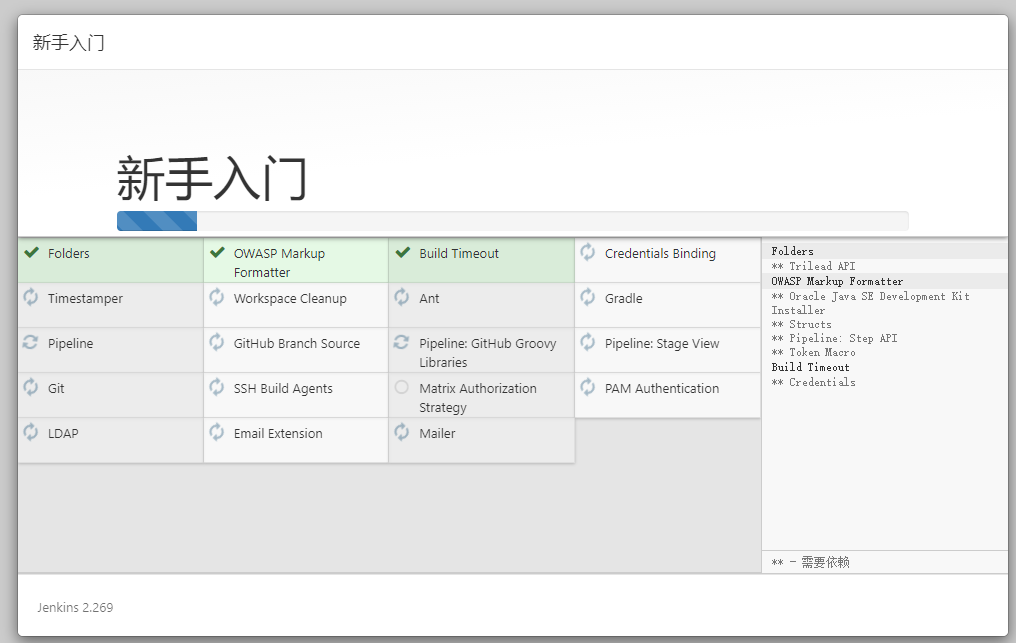Click the pending spinner beside Timestamper

pyautogui.click(x=30, y=297)
